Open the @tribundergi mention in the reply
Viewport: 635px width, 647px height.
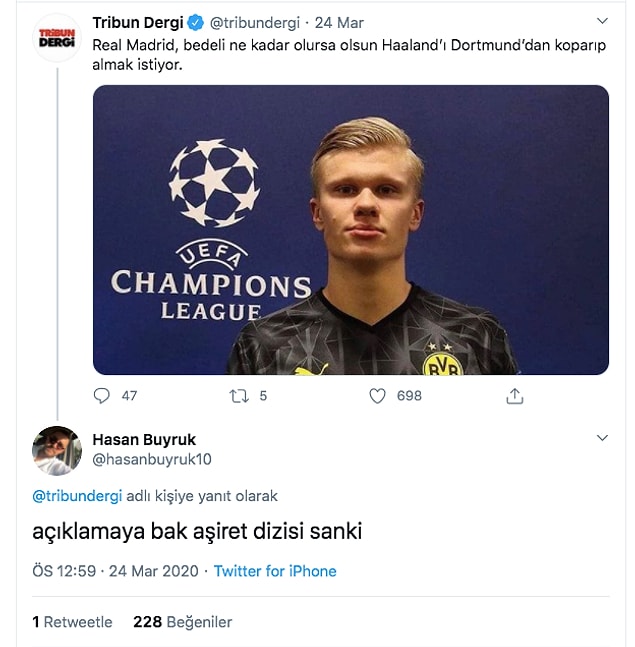(x=77, y=496)
